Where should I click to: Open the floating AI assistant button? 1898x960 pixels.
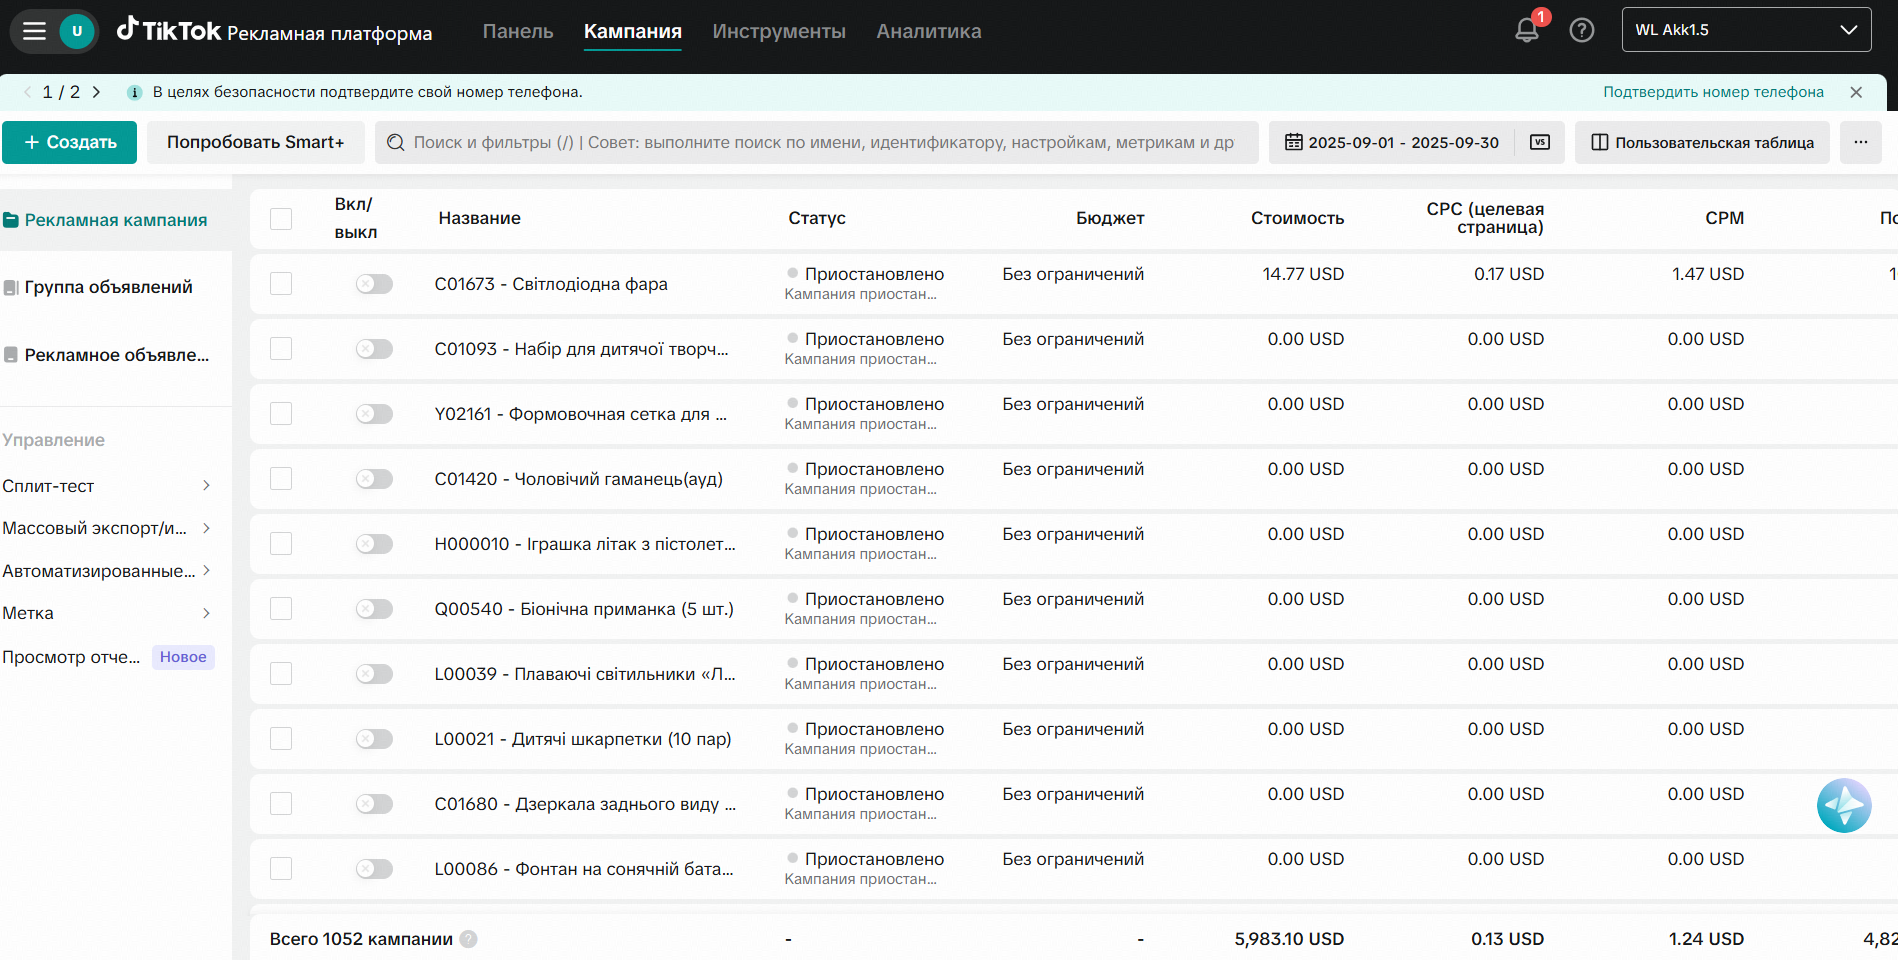[1844, 805]
